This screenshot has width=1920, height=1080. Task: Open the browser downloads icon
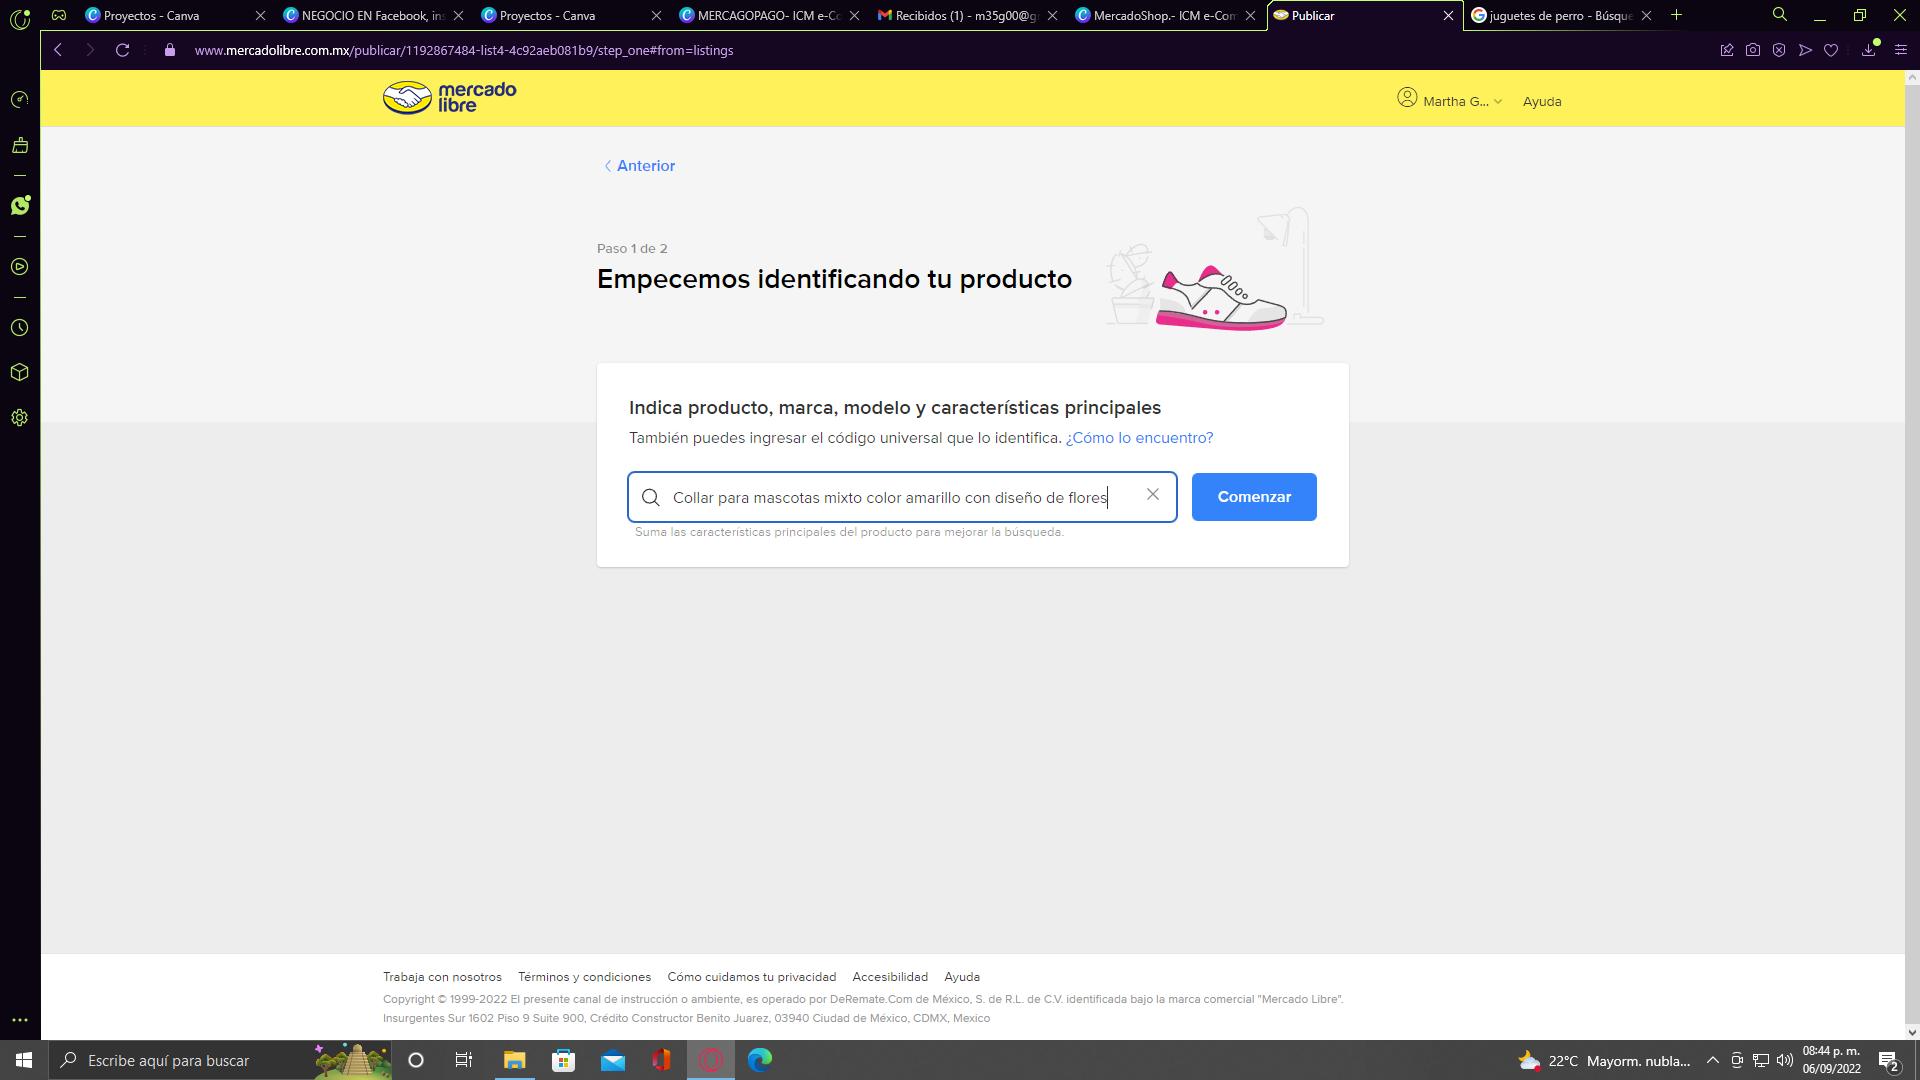click(x=1868, y=50)
